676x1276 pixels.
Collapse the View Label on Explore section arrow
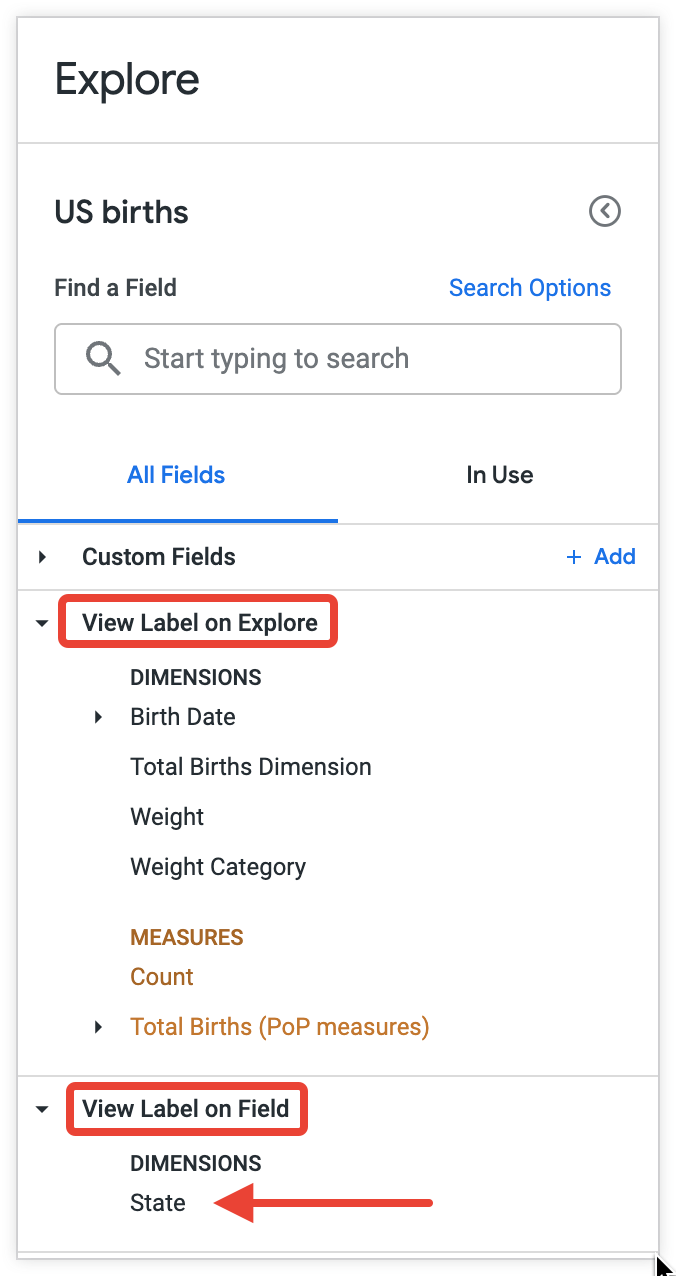pyautogui.click(x=42, y=623)
